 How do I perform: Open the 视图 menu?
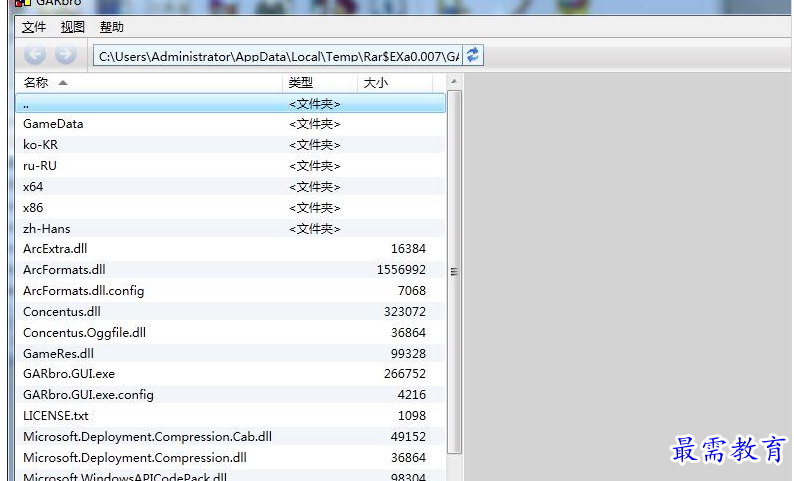pyautogui.click(x=72, y=27)
